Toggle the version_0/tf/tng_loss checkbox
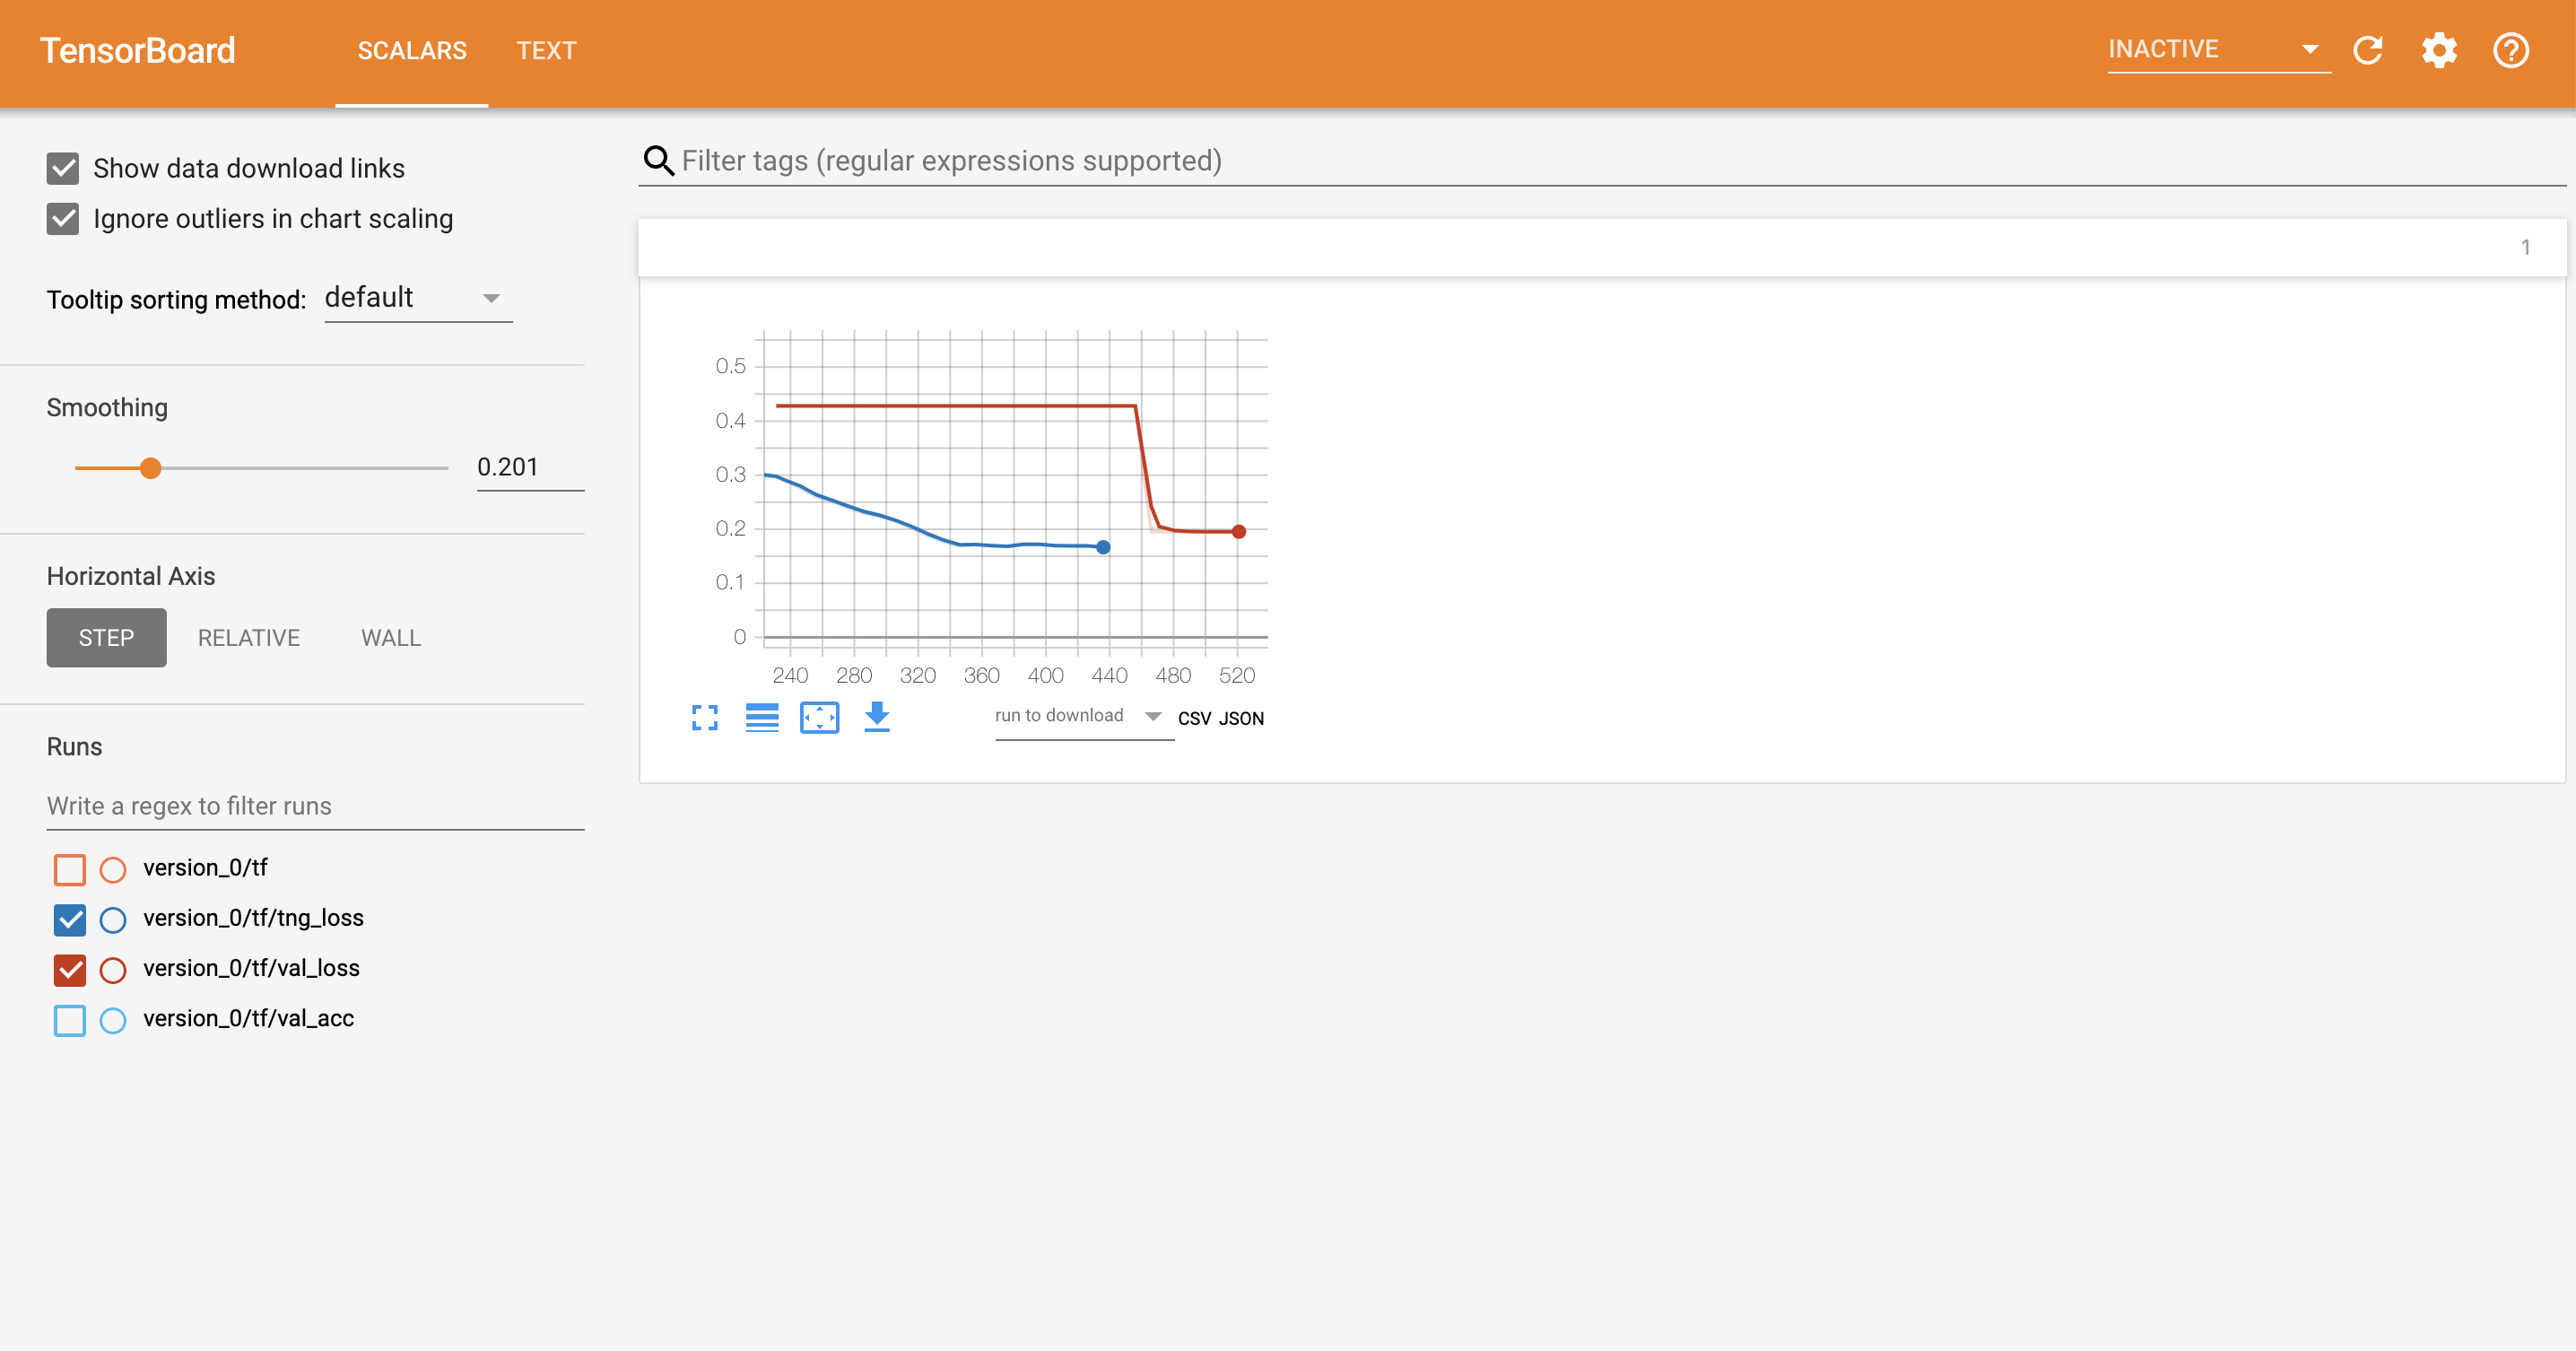Screen dimensions: 2576x1351 [70, 917]
